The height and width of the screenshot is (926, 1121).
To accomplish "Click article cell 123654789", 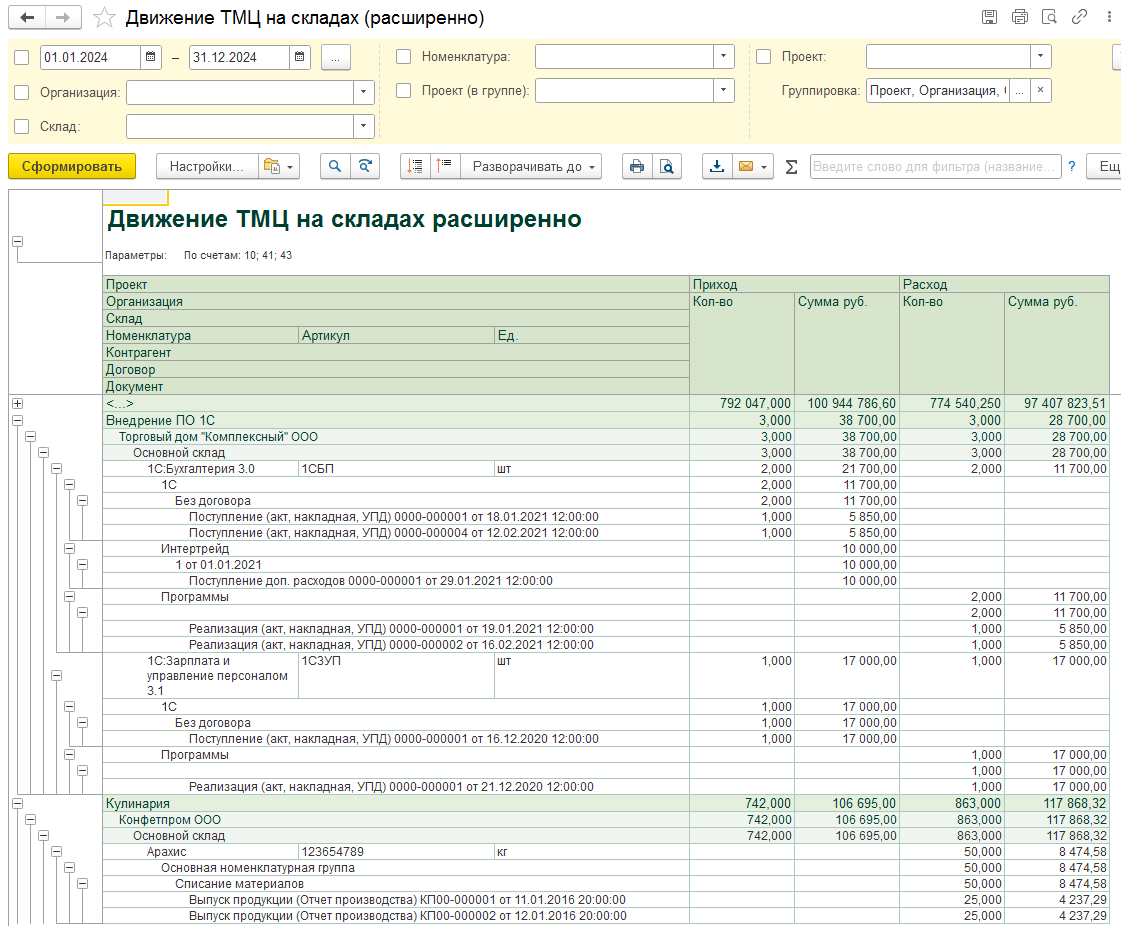I will 396,852.
